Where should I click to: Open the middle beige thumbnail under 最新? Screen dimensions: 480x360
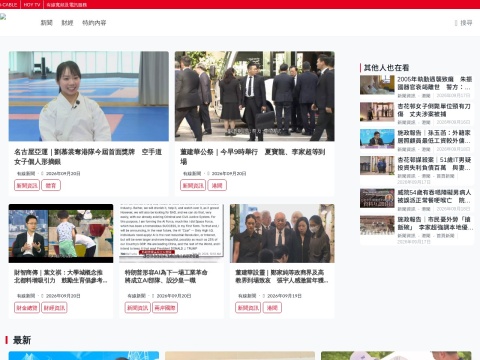[240, 355]
